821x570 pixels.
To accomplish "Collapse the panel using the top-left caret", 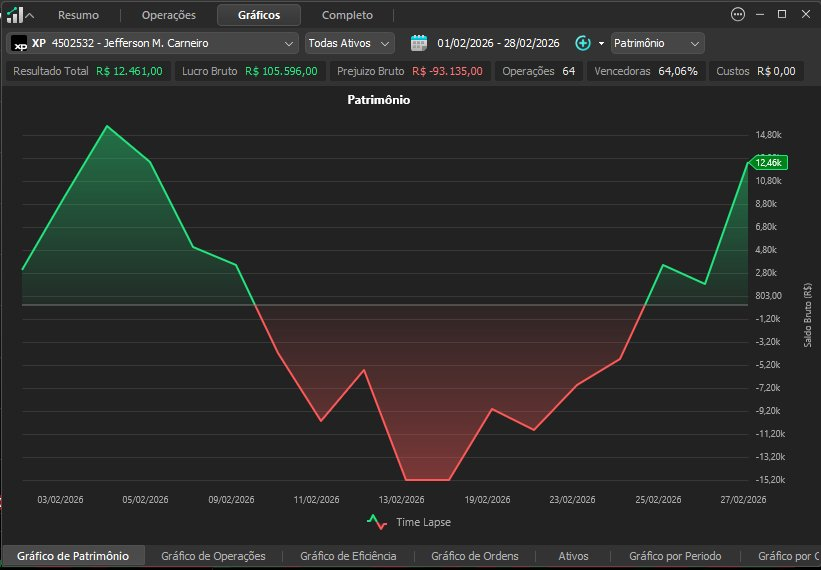I will [30, 16].
